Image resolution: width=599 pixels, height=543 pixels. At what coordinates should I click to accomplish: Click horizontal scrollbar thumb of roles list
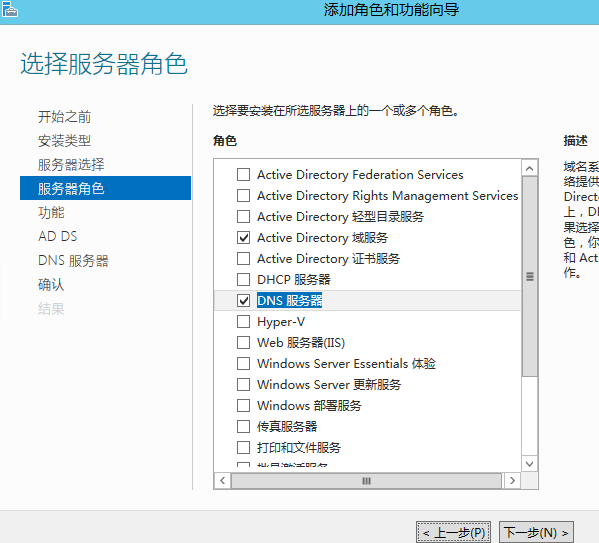[366, 481]
